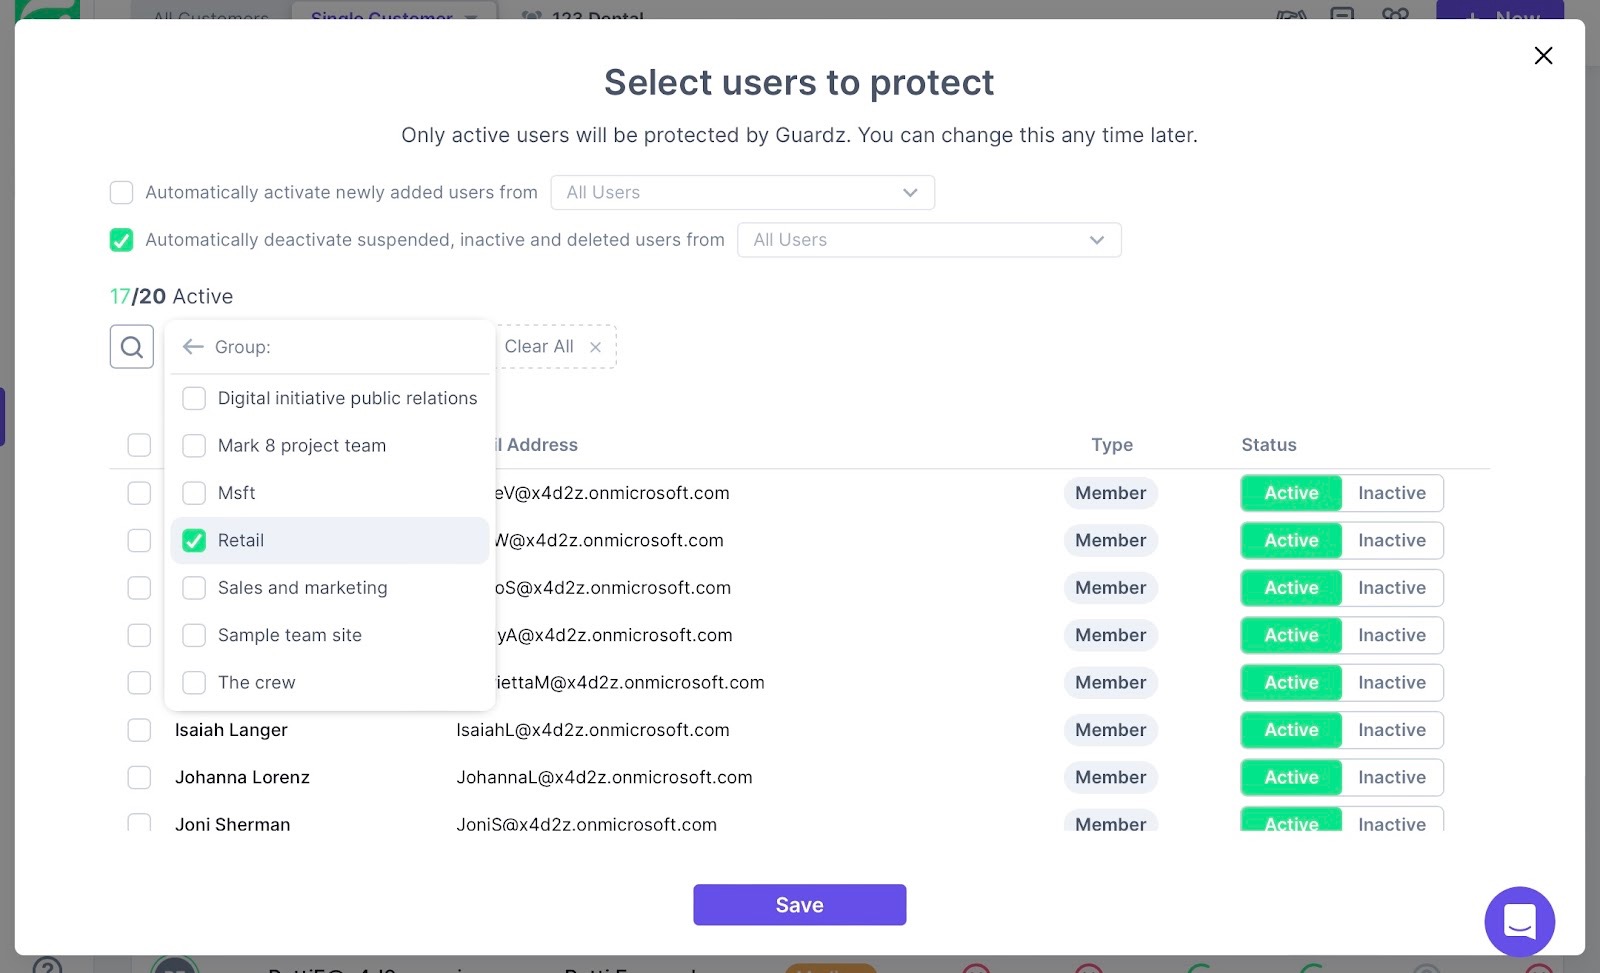1600x973 pixels.
Task: Click the Johanna Lorenz name
Action: click(x=242, y=777)
